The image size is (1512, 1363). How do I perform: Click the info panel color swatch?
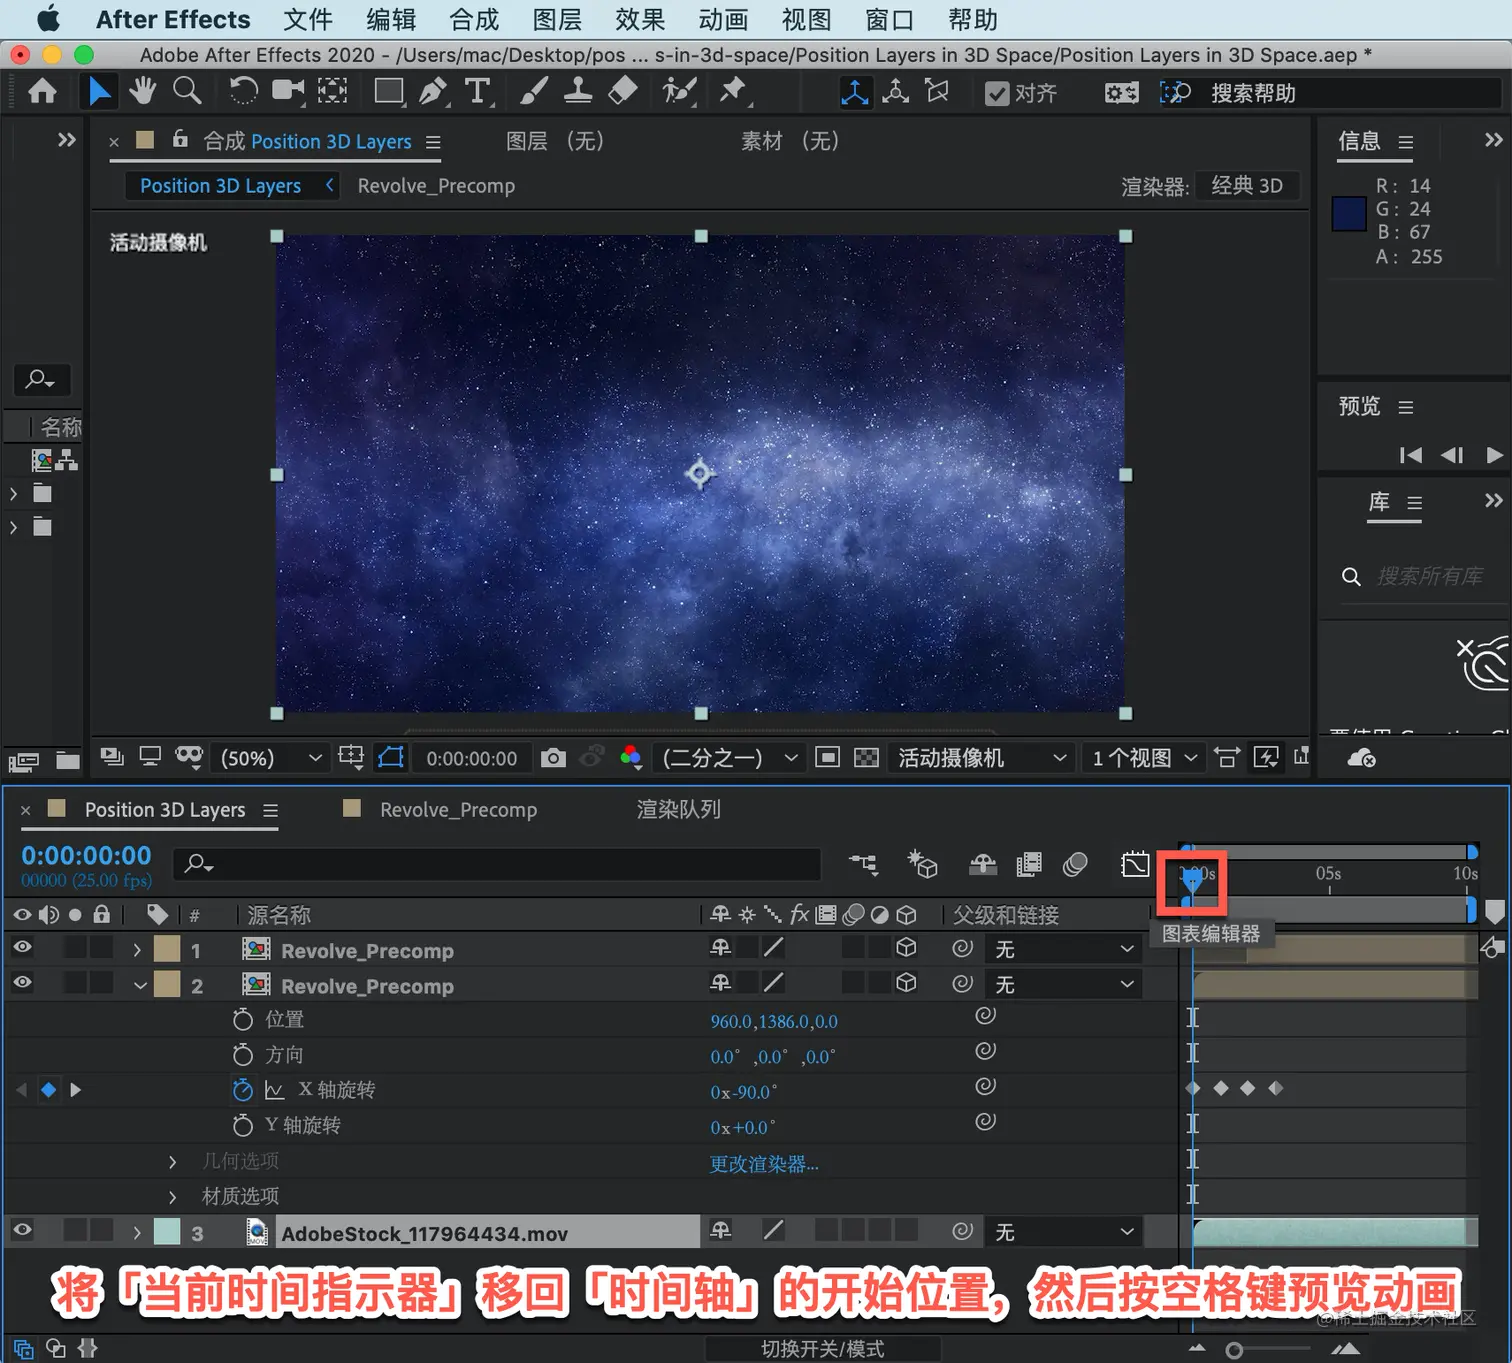(1349, 215)
